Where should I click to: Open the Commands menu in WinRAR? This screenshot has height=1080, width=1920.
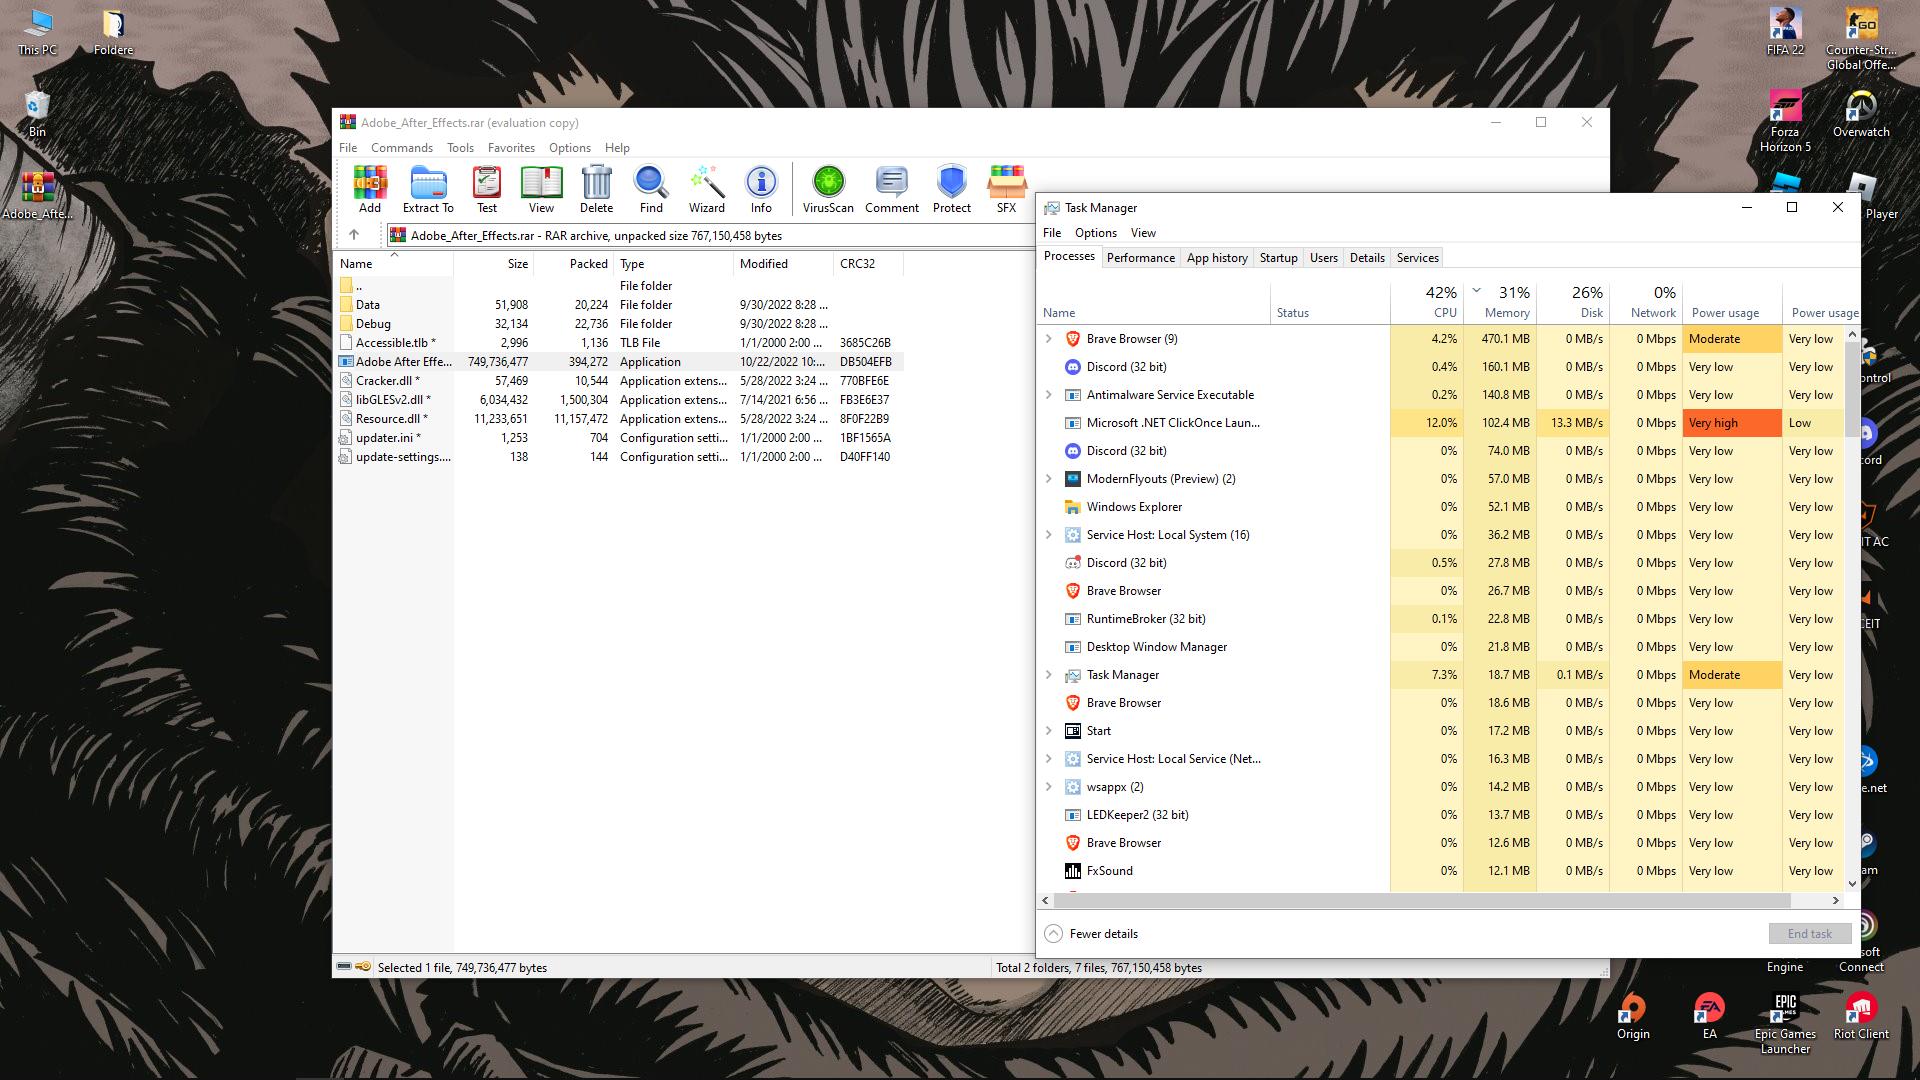401,148
